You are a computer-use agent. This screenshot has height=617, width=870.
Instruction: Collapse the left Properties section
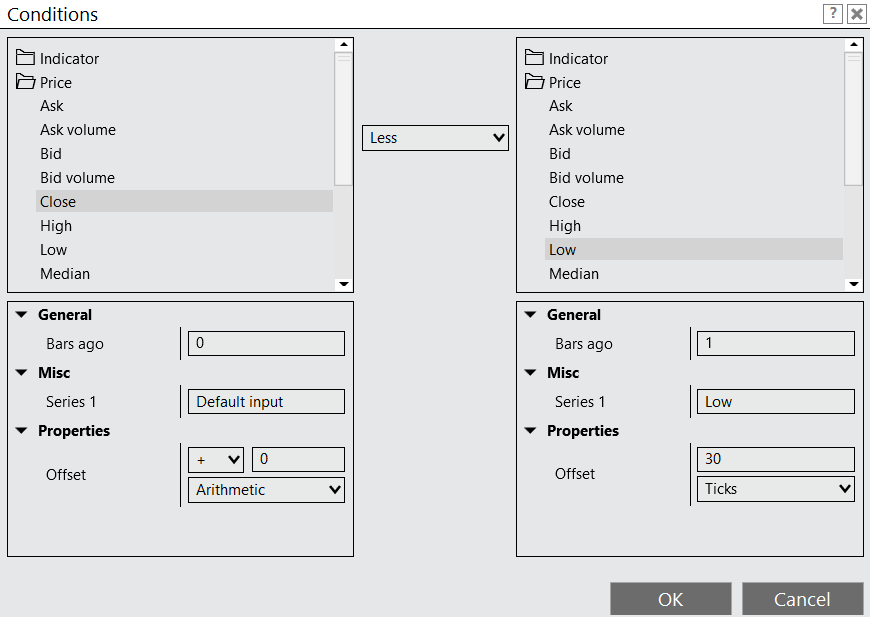coord(22,431)
